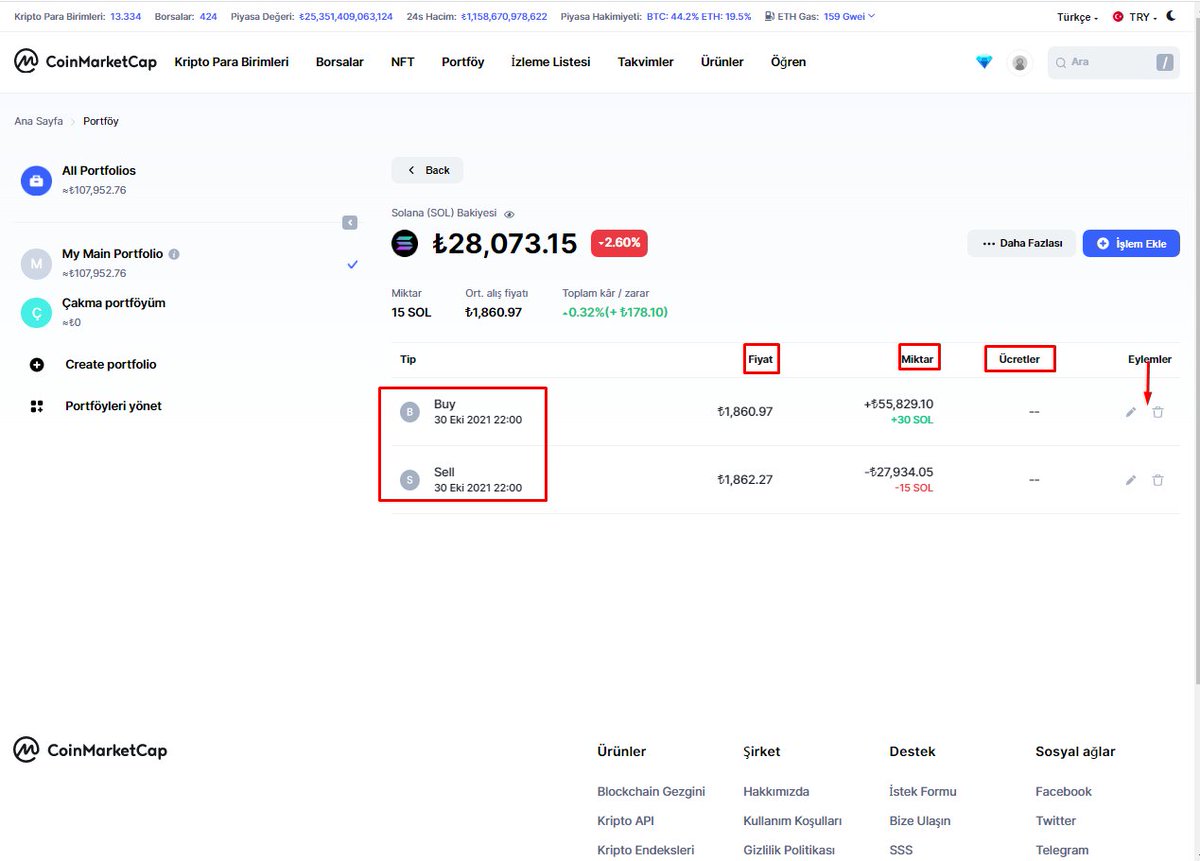The width and height of the screenshot is (1200, 861).
Task: Click the ₺1,862.27 sell price
Action: tap(745, 480)
